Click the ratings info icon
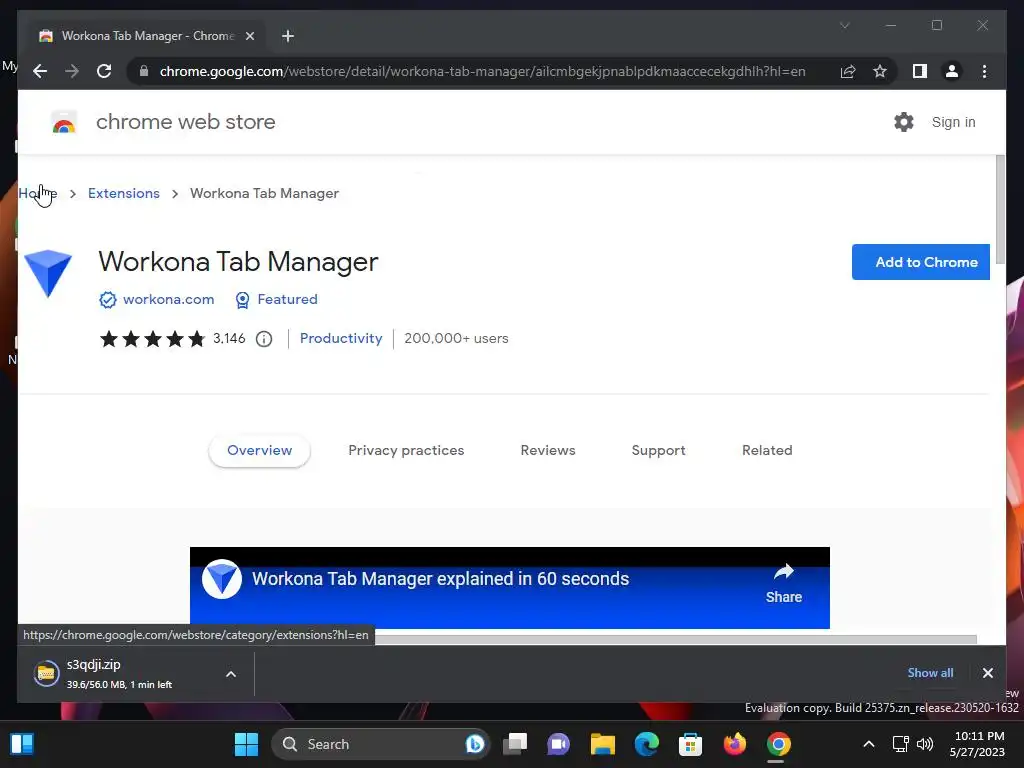This screenshot has width=1024, height=768. [x=264, y=339]
